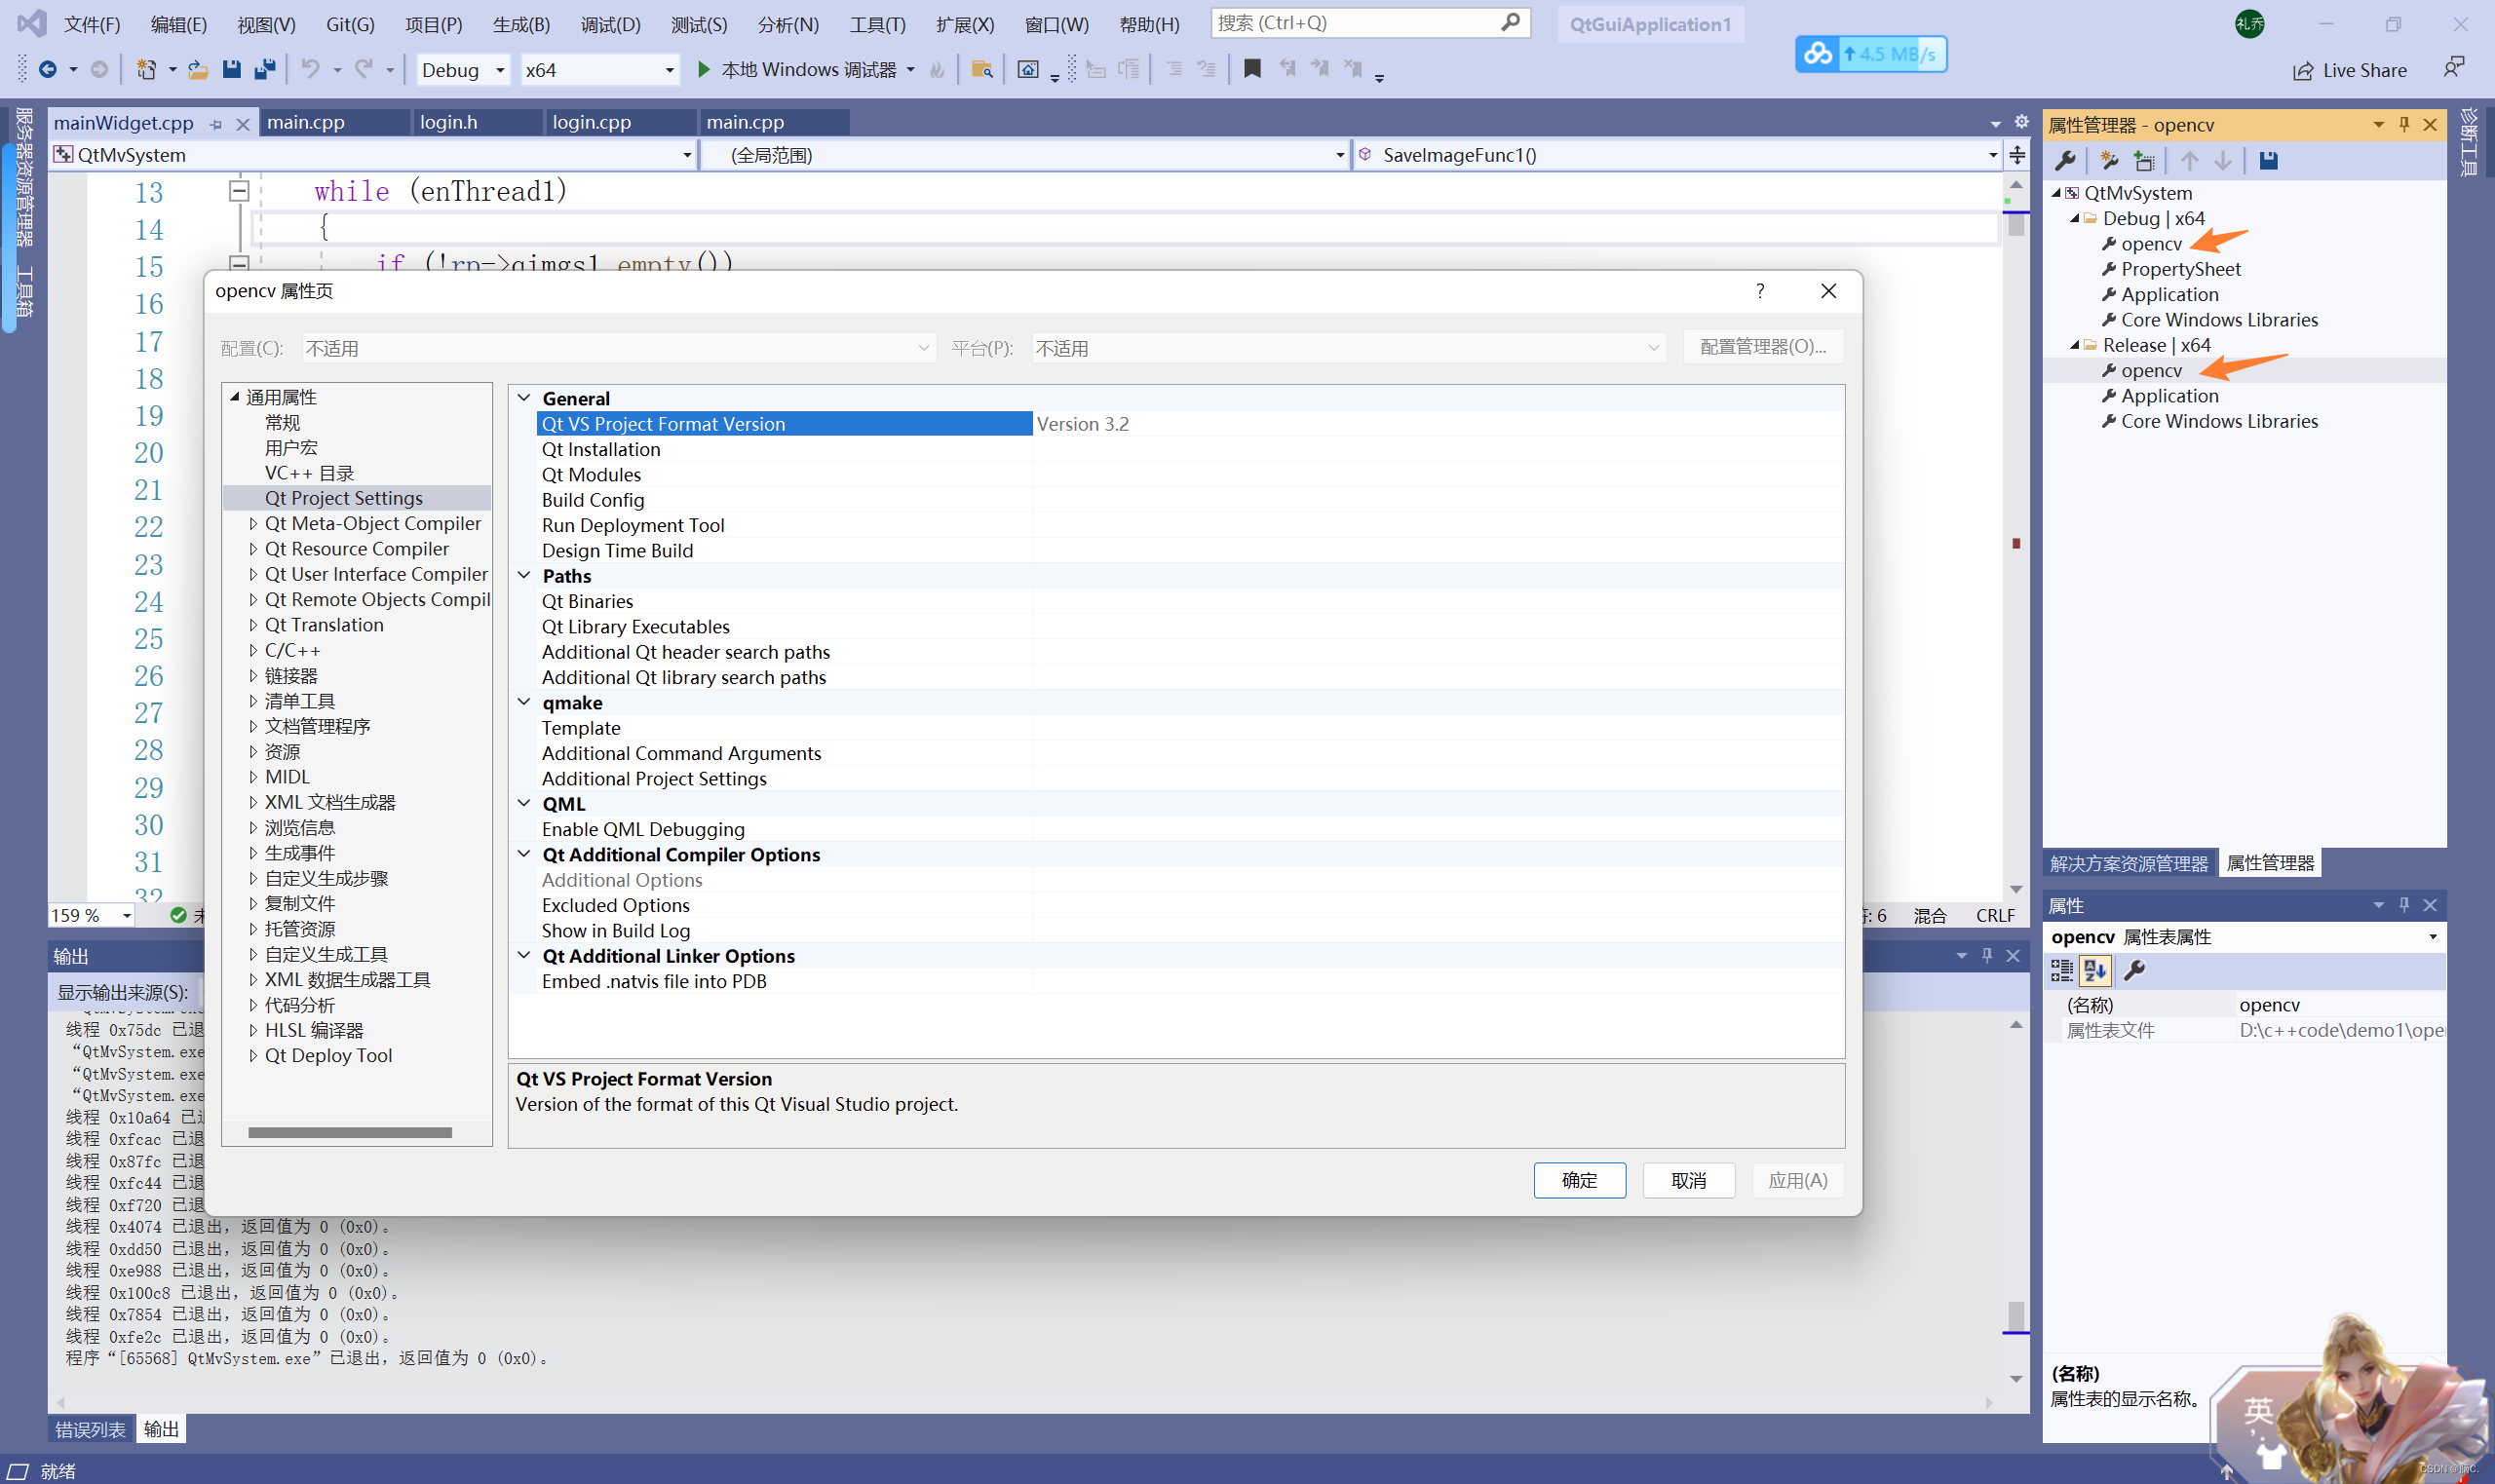Expand the Qt Meta-Object Compiler node
This screenshot has width=2495, height=1484.
[253, 523]
